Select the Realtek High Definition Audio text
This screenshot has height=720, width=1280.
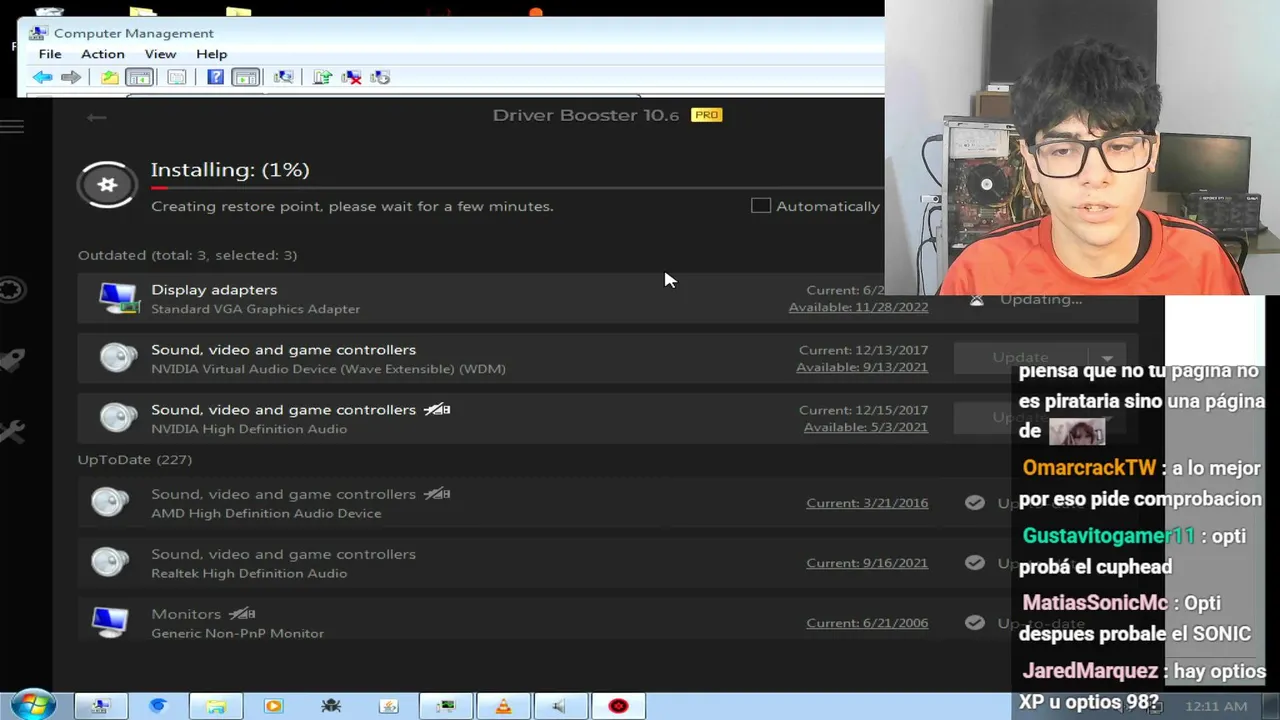click(249, 573)
